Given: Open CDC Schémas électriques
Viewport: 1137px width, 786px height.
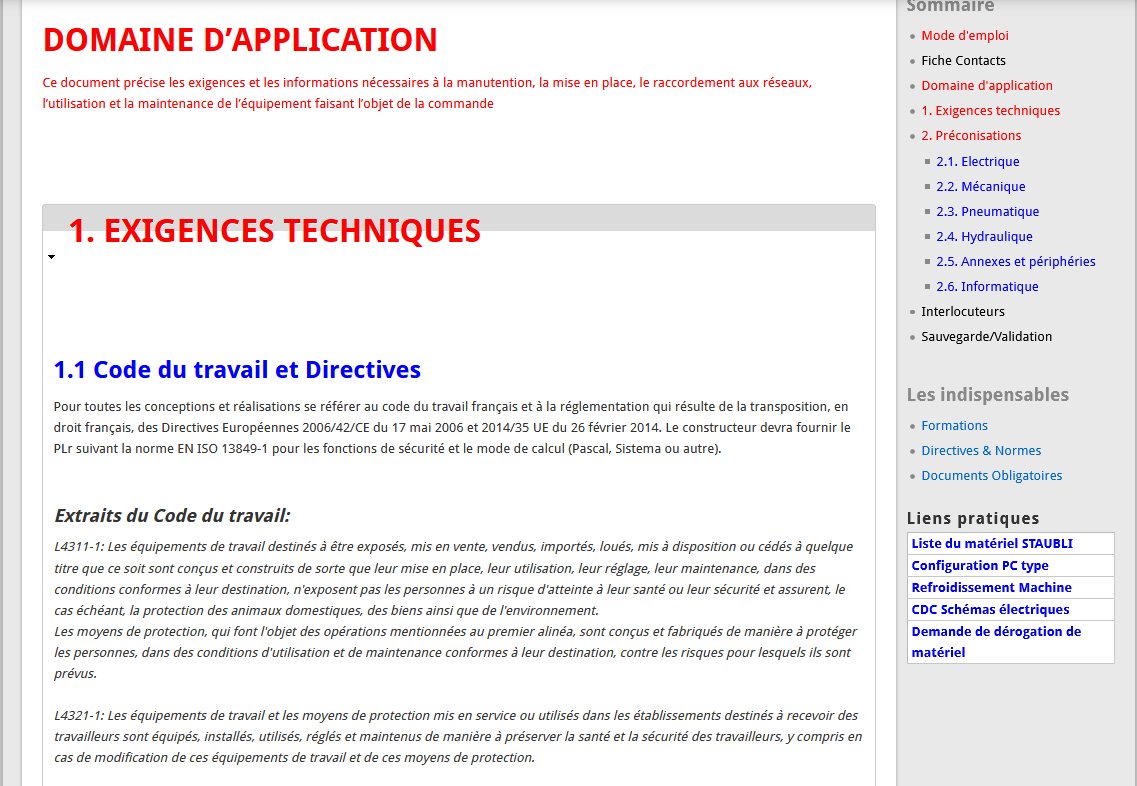Looking at the screenshot, I should click(990, 610).
